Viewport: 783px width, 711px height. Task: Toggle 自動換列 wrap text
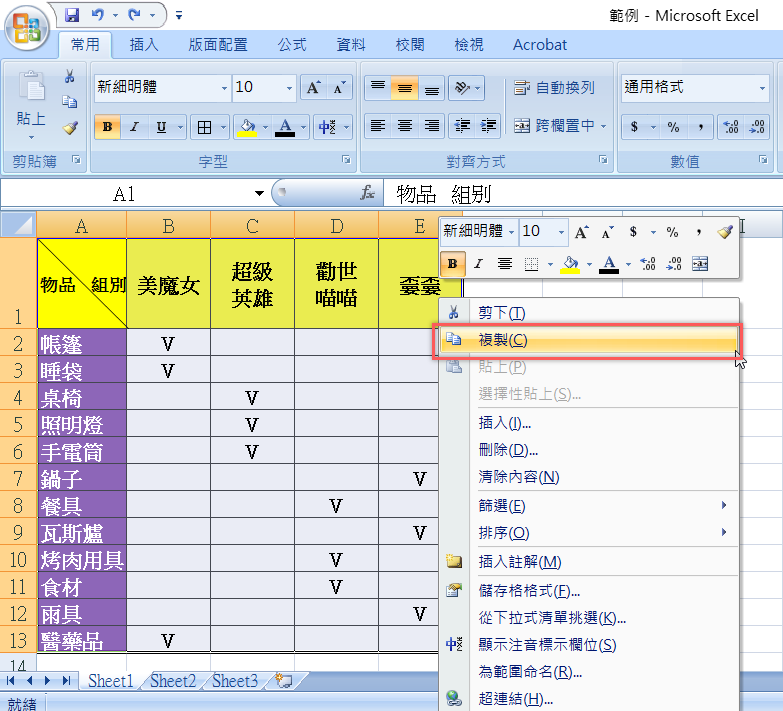[x=554, y=88]
